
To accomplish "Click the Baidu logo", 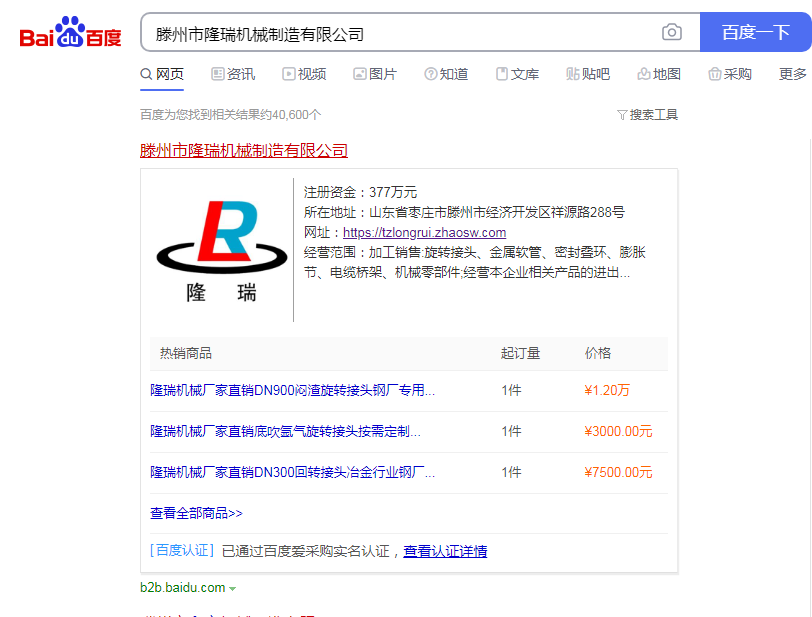I will click(70, 33).
